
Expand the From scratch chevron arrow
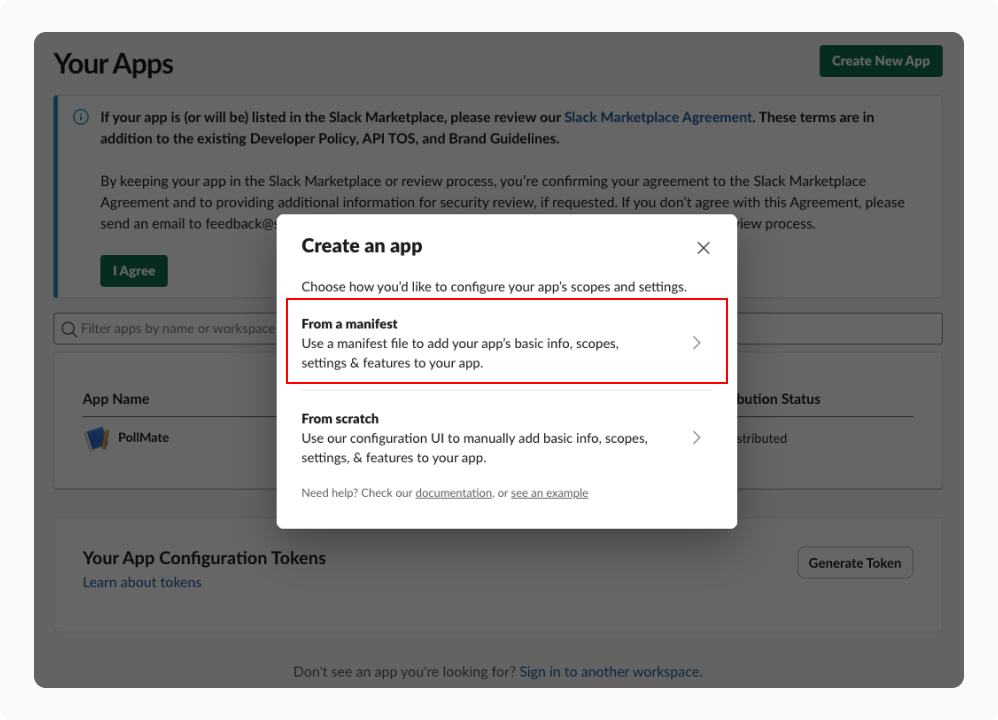696,438
